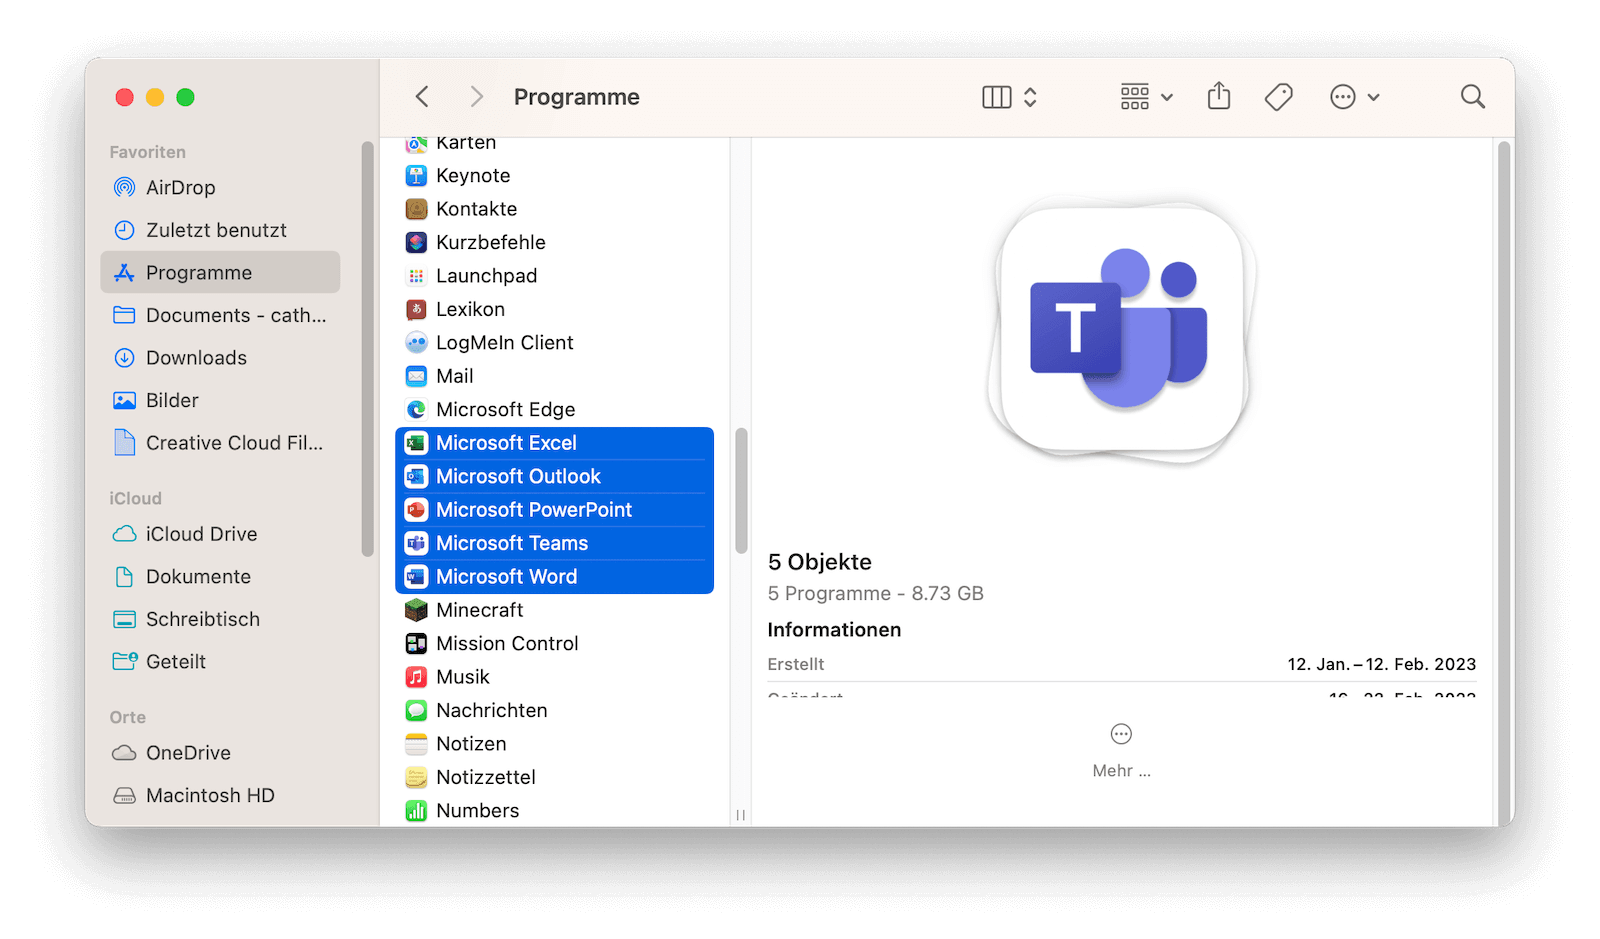This screenshot has width=1600, height=939.
Task: Click the Mission Control icon
Action: coord(416,644)
